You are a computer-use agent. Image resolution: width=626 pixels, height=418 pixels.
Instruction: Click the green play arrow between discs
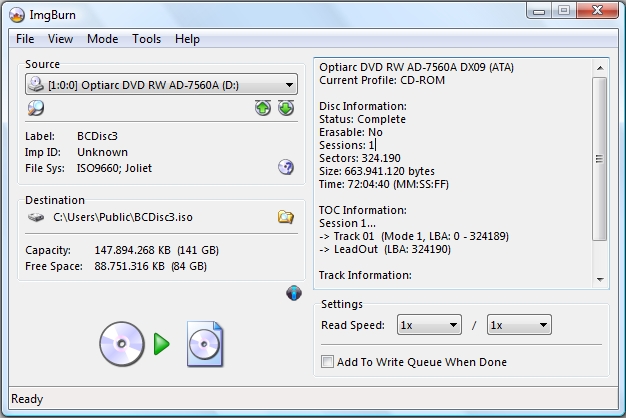162,344
